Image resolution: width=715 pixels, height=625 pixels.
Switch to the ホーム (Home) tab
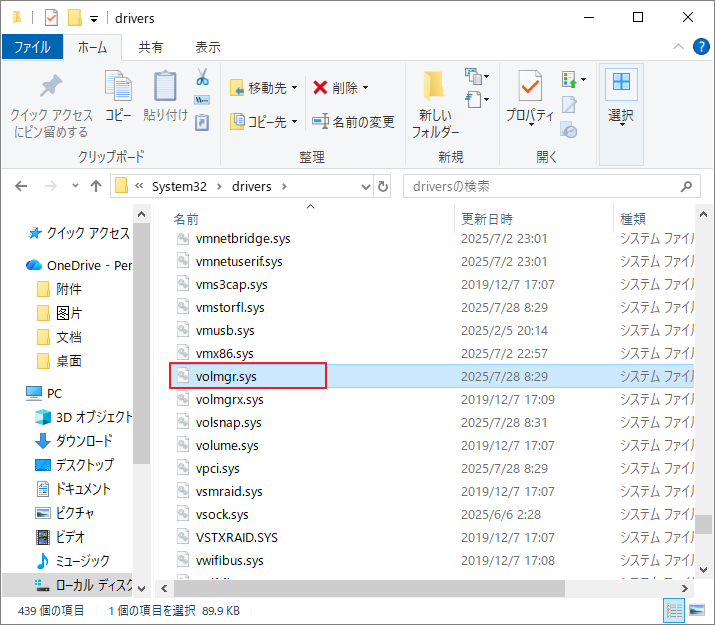(x=92, y=47)
